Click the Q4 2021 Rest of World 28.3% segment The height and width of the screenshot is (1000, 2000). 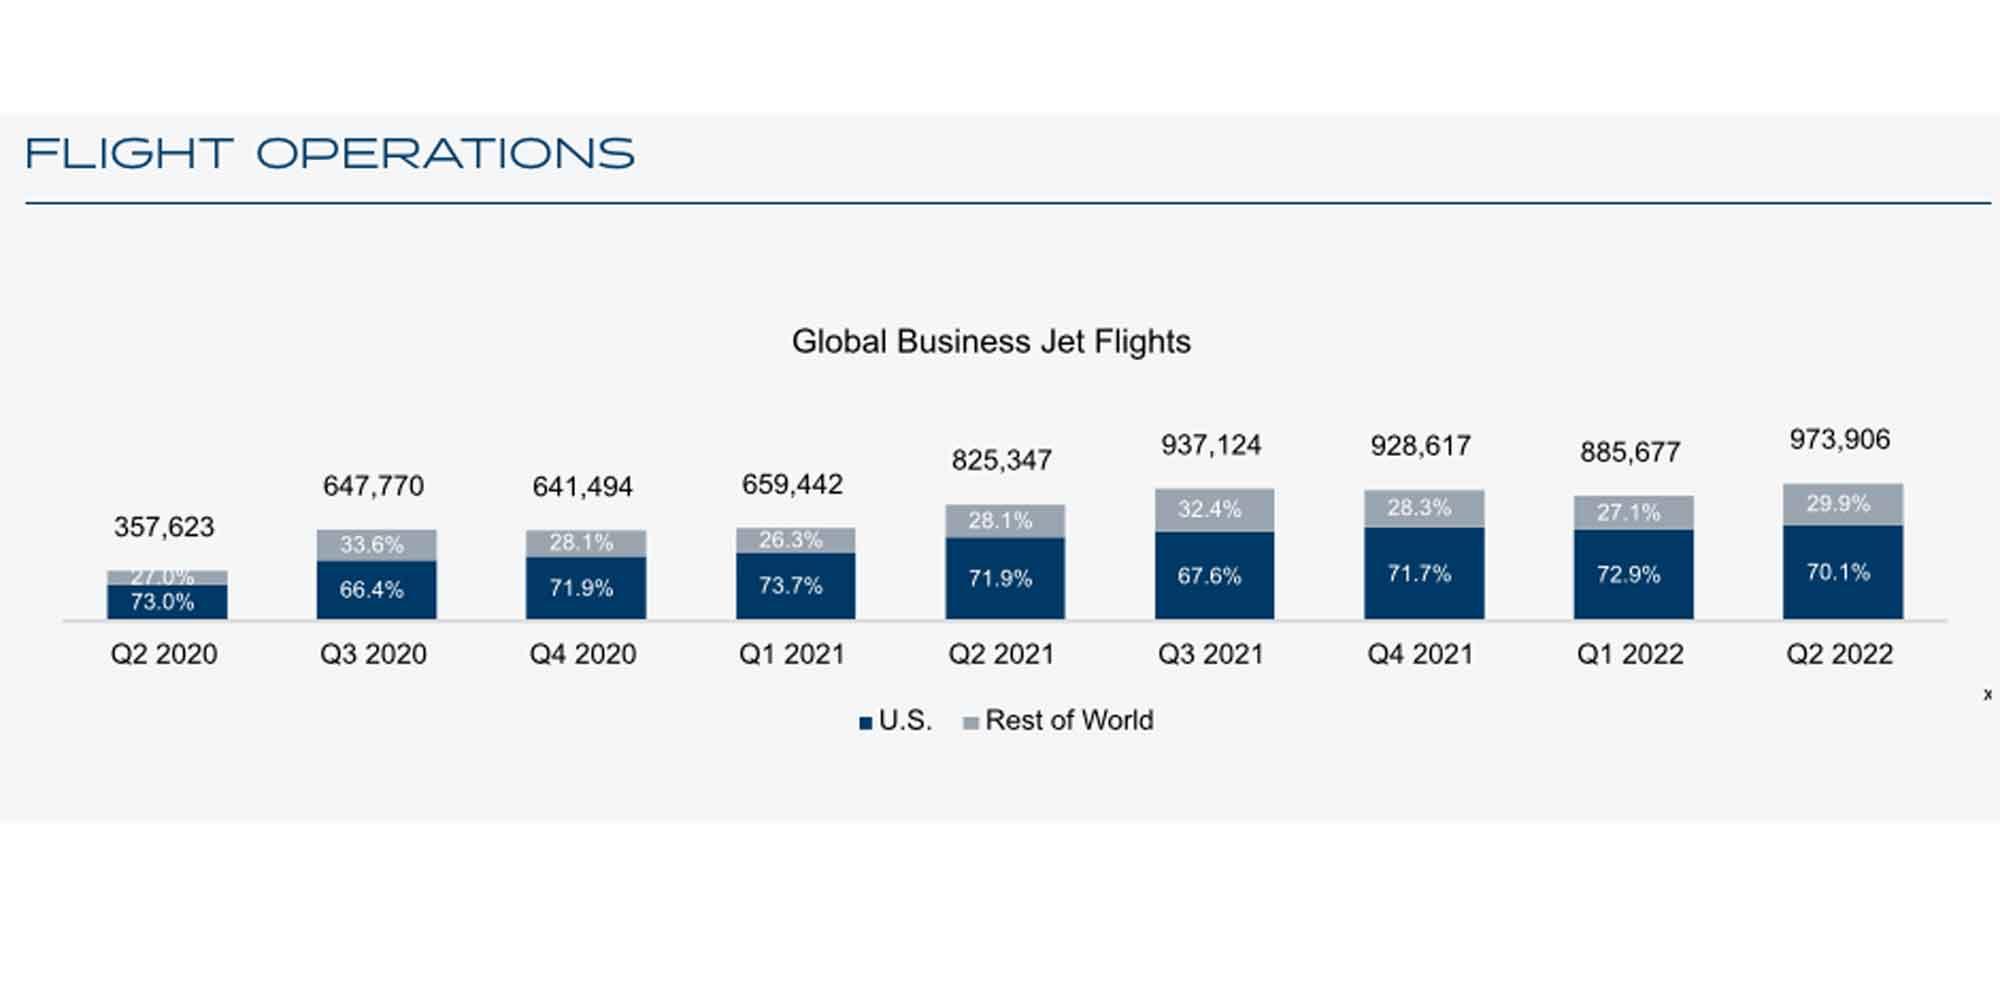[x=1423, y=508]
